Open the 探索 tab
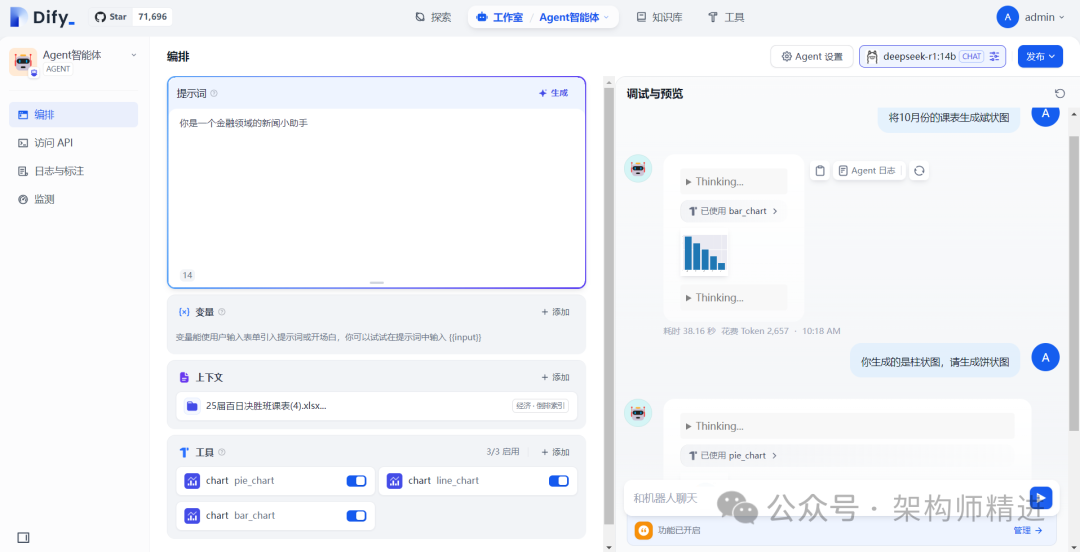 click(x=433, y=17)
